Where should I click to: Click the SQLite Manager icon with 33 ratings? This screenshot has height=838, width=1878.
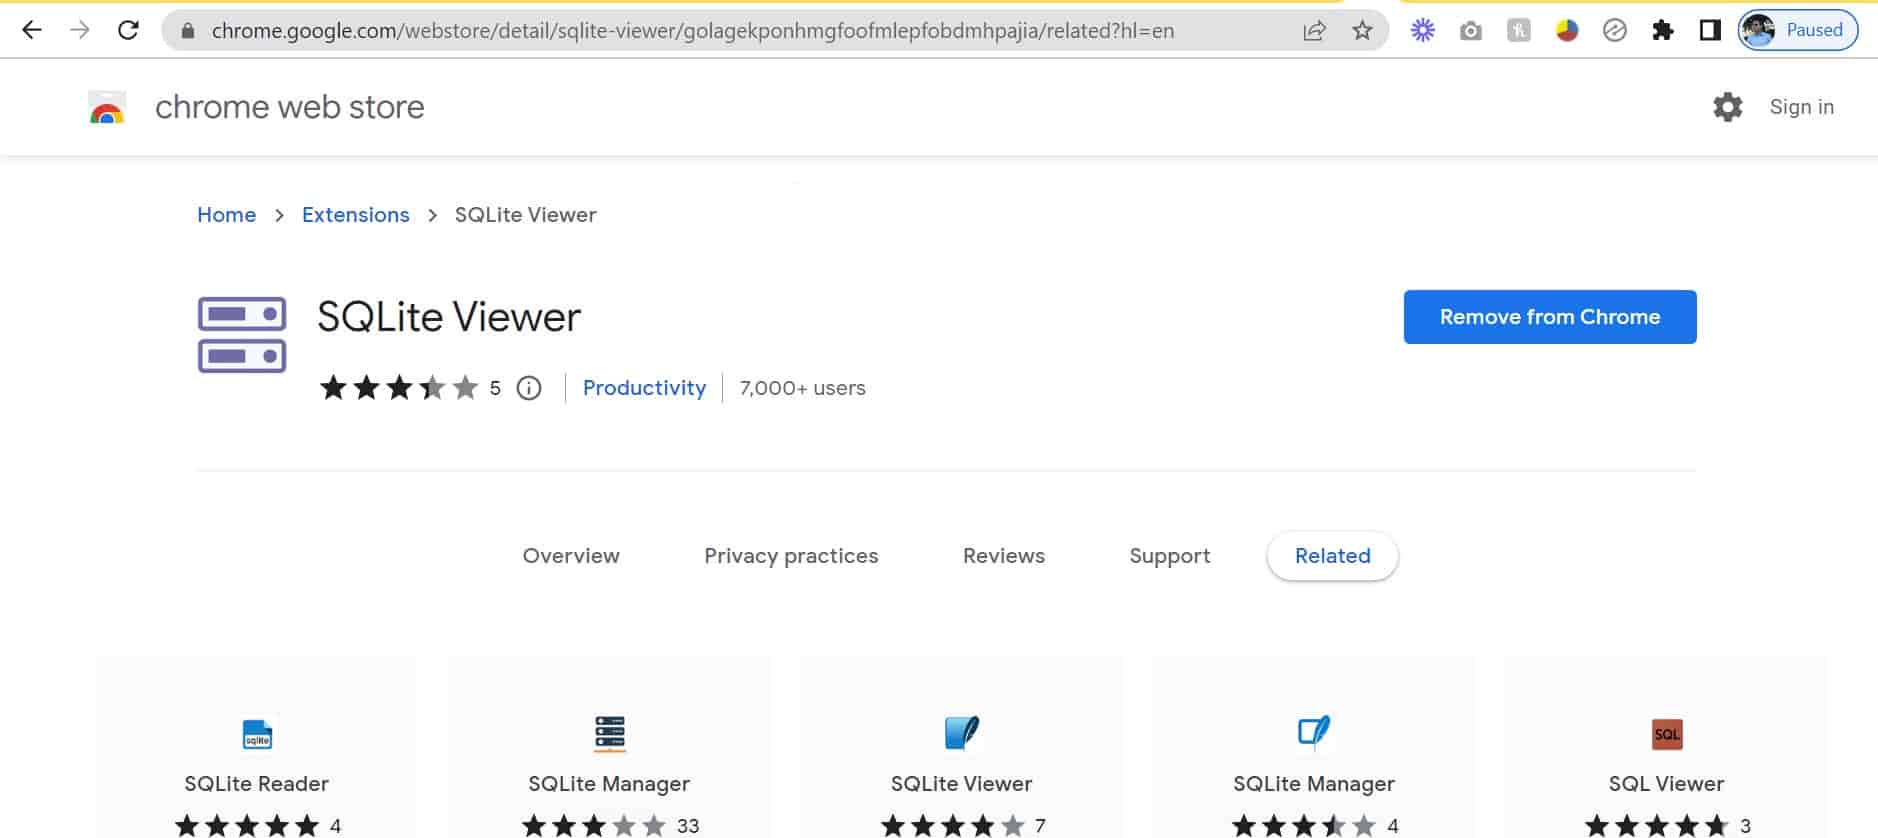pos(609,734)
